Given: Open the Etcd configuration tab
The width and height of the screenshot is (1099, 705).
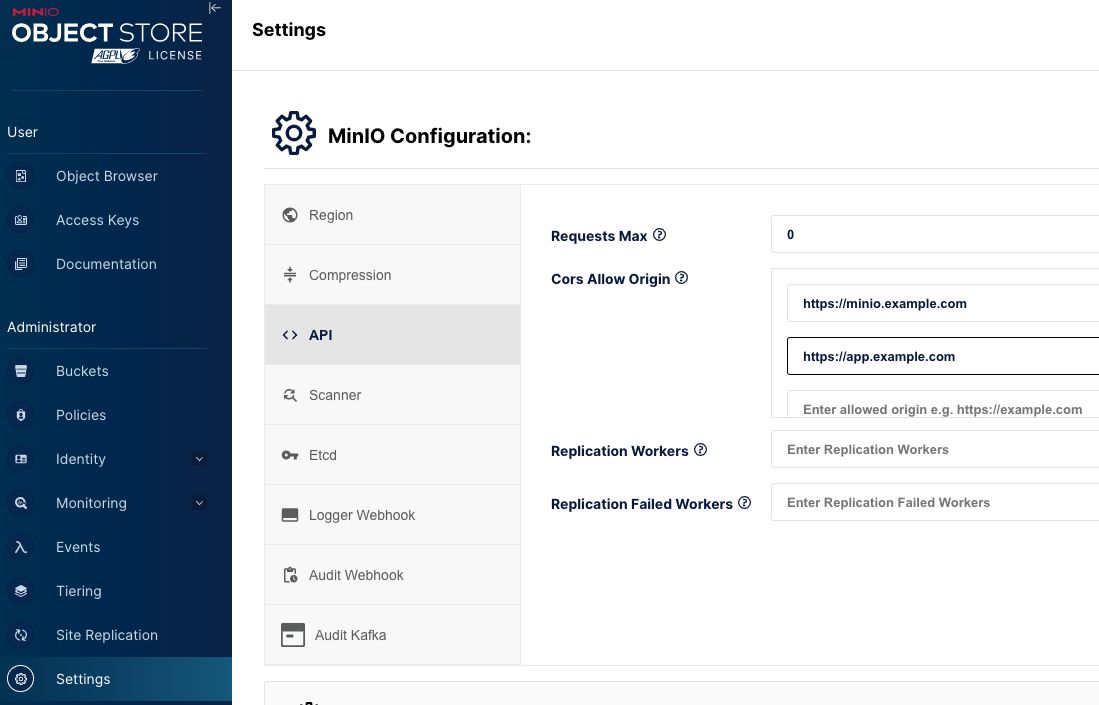Looking at the screenshot, I should (392, 455).
